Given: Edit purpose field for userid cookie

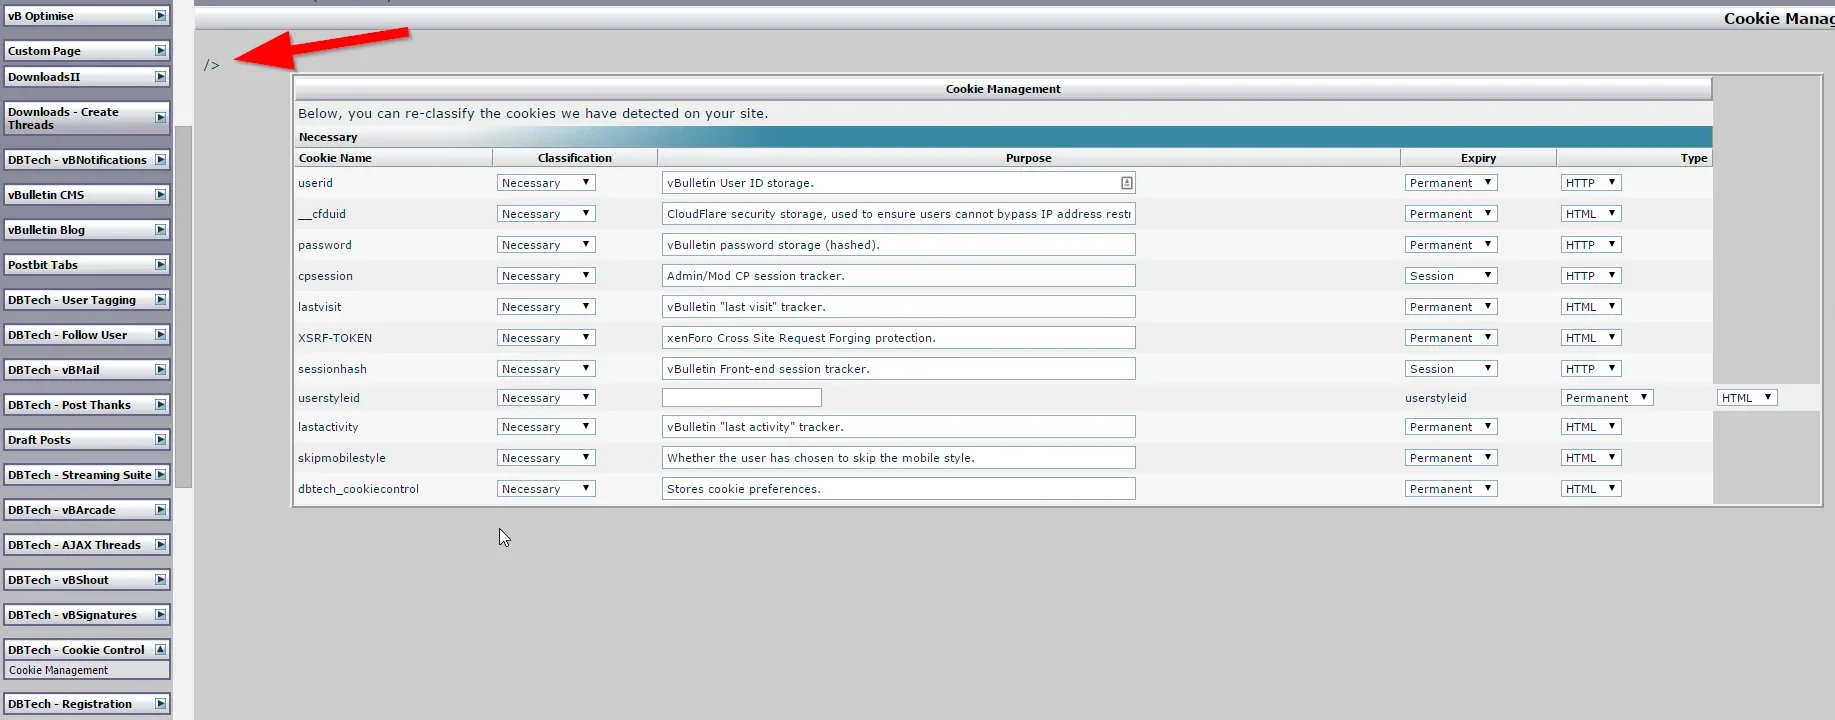Looking at the screenshot, I should (x=898, y=183).
